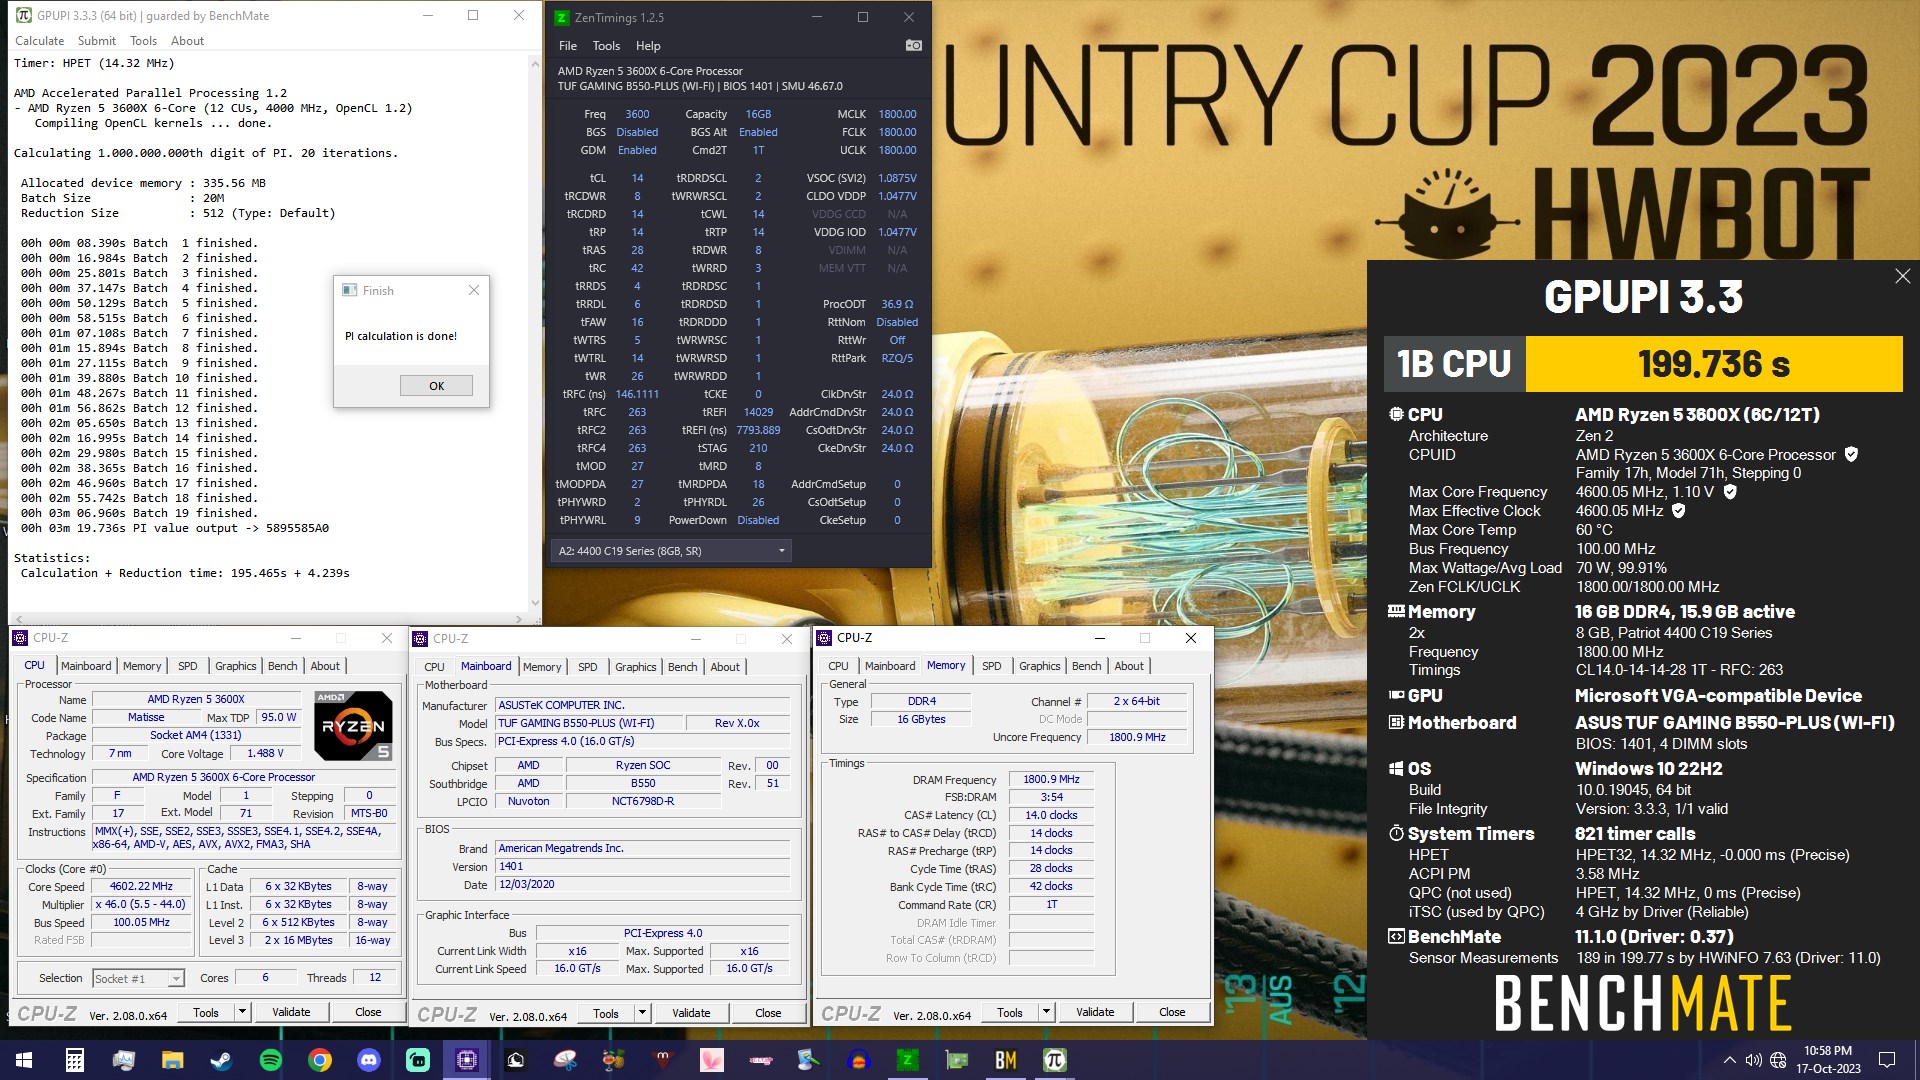The width and height of the screenshot is (1920, 1080).
Task: Open File Explorer from the taskbar
Action: point(172,1060)
